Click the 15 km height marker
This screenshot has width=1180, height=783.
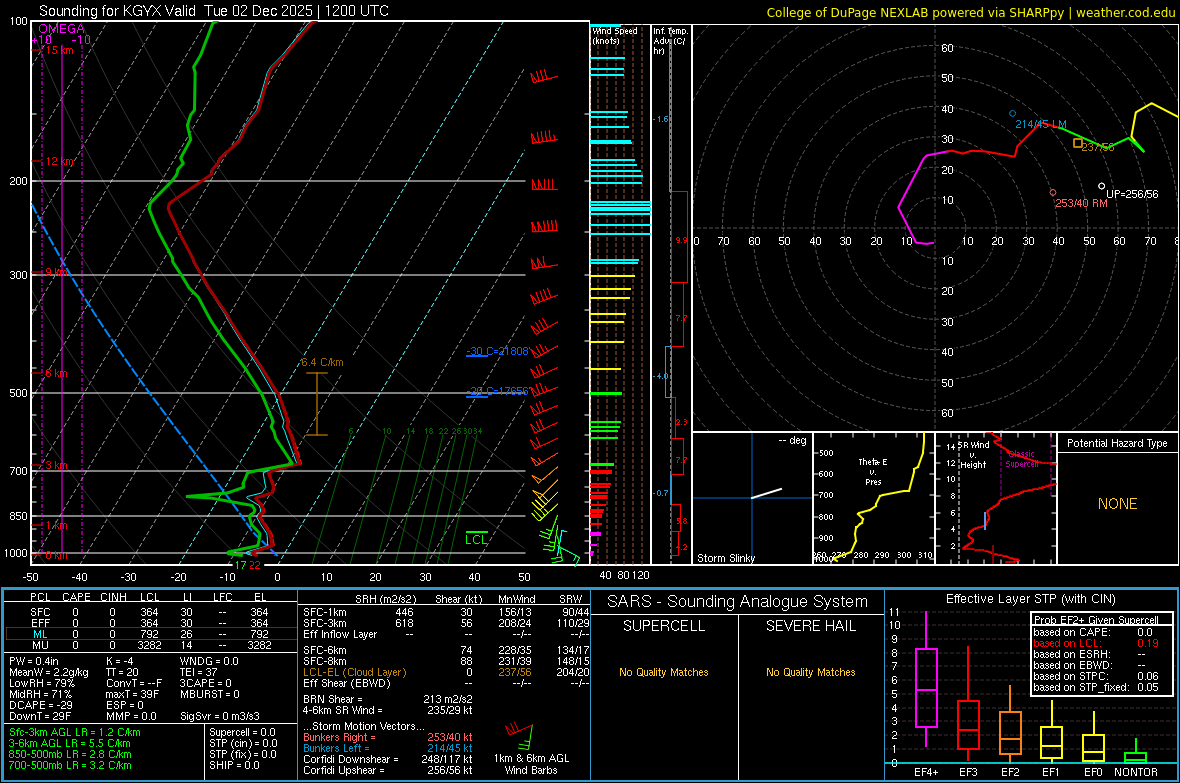point(57,50)
